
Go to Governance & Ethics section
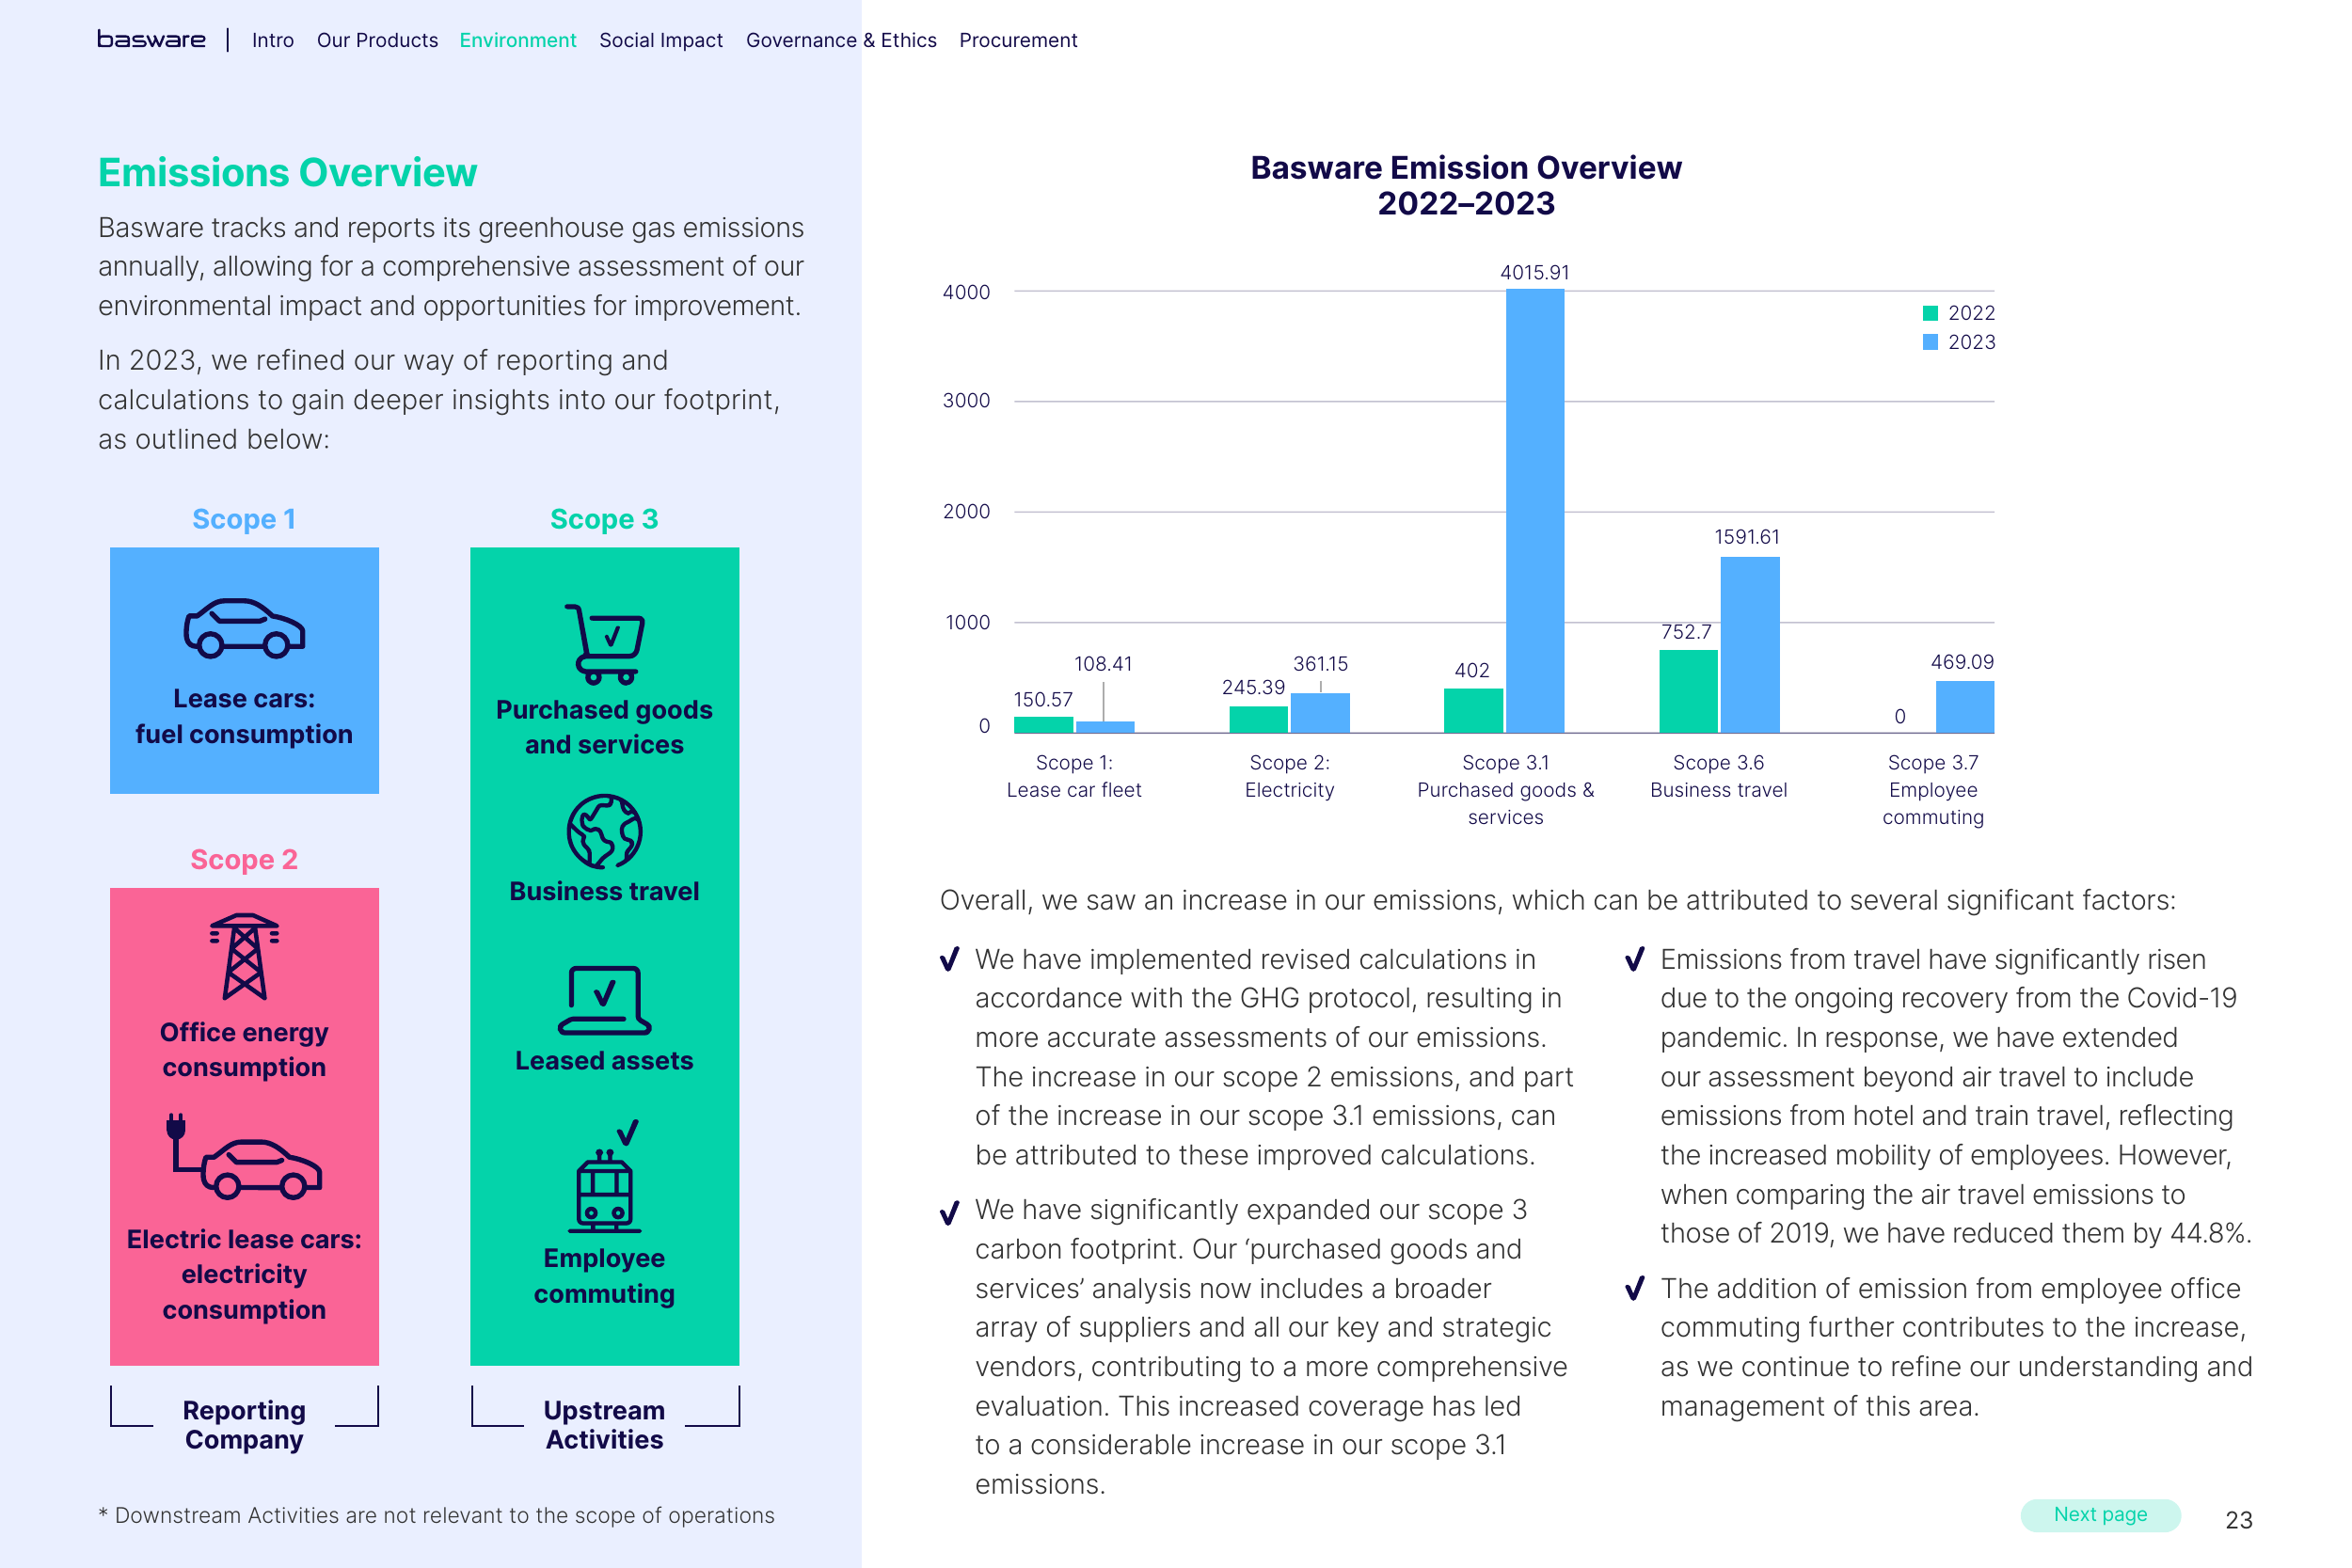[841, 40]
